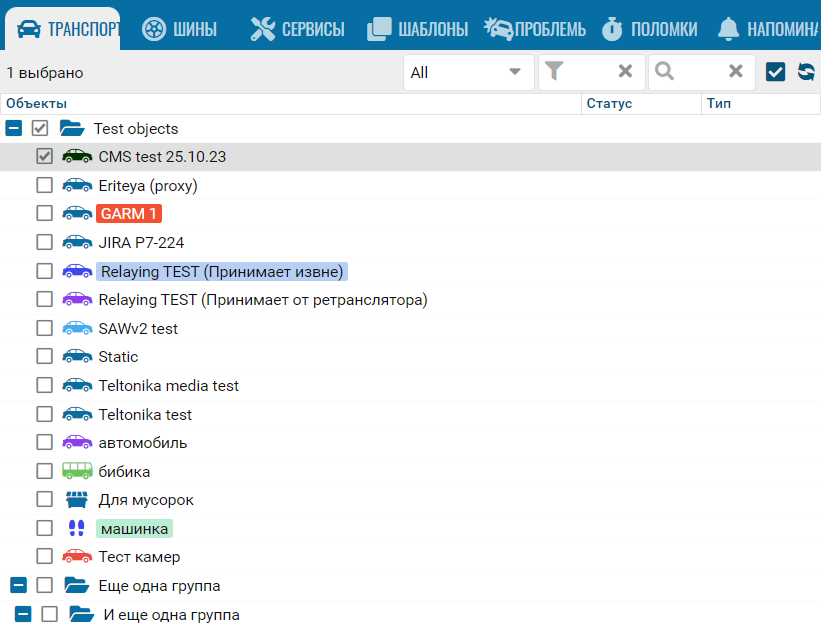Image resolution: width=821 pixels, height=630 pixels.
Task: Switch to the Поломки tab
Action: [x=649, y=29]
